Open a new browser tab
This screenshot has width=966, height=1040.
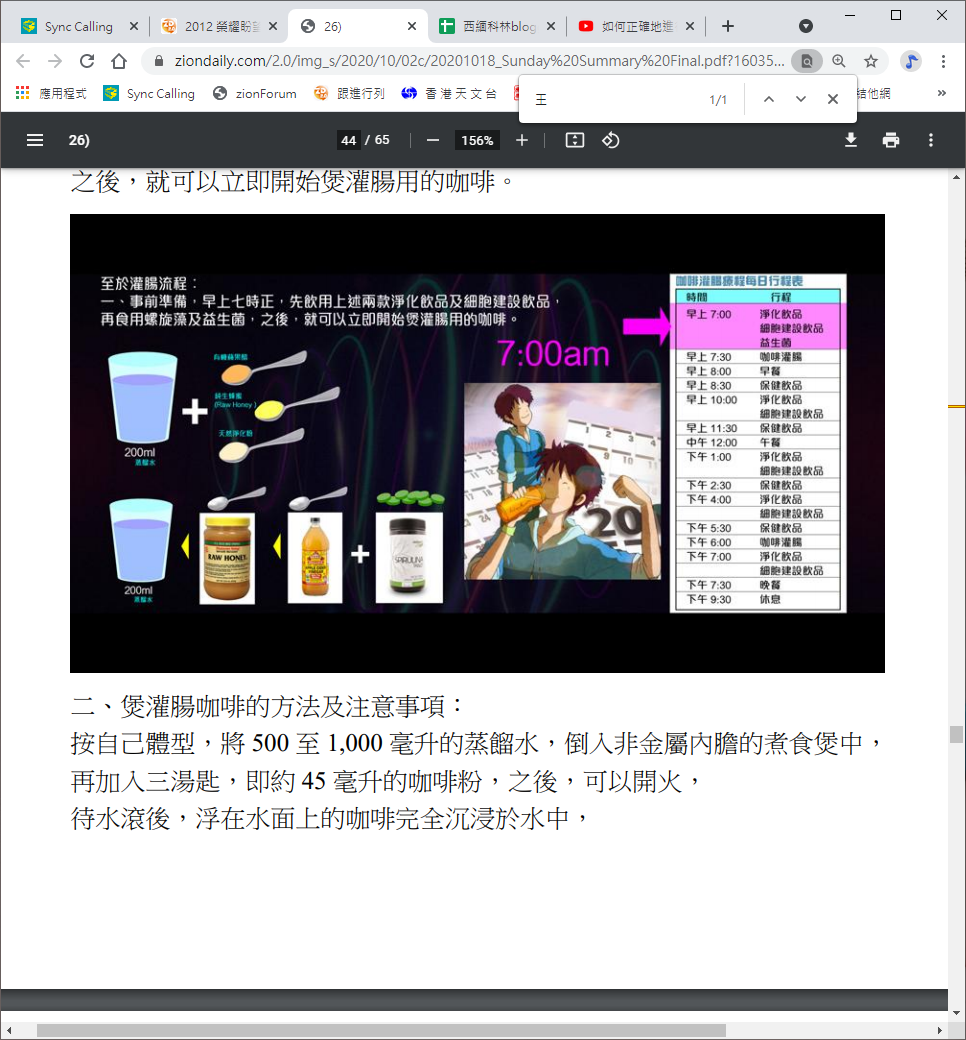[x=728, y=27]
